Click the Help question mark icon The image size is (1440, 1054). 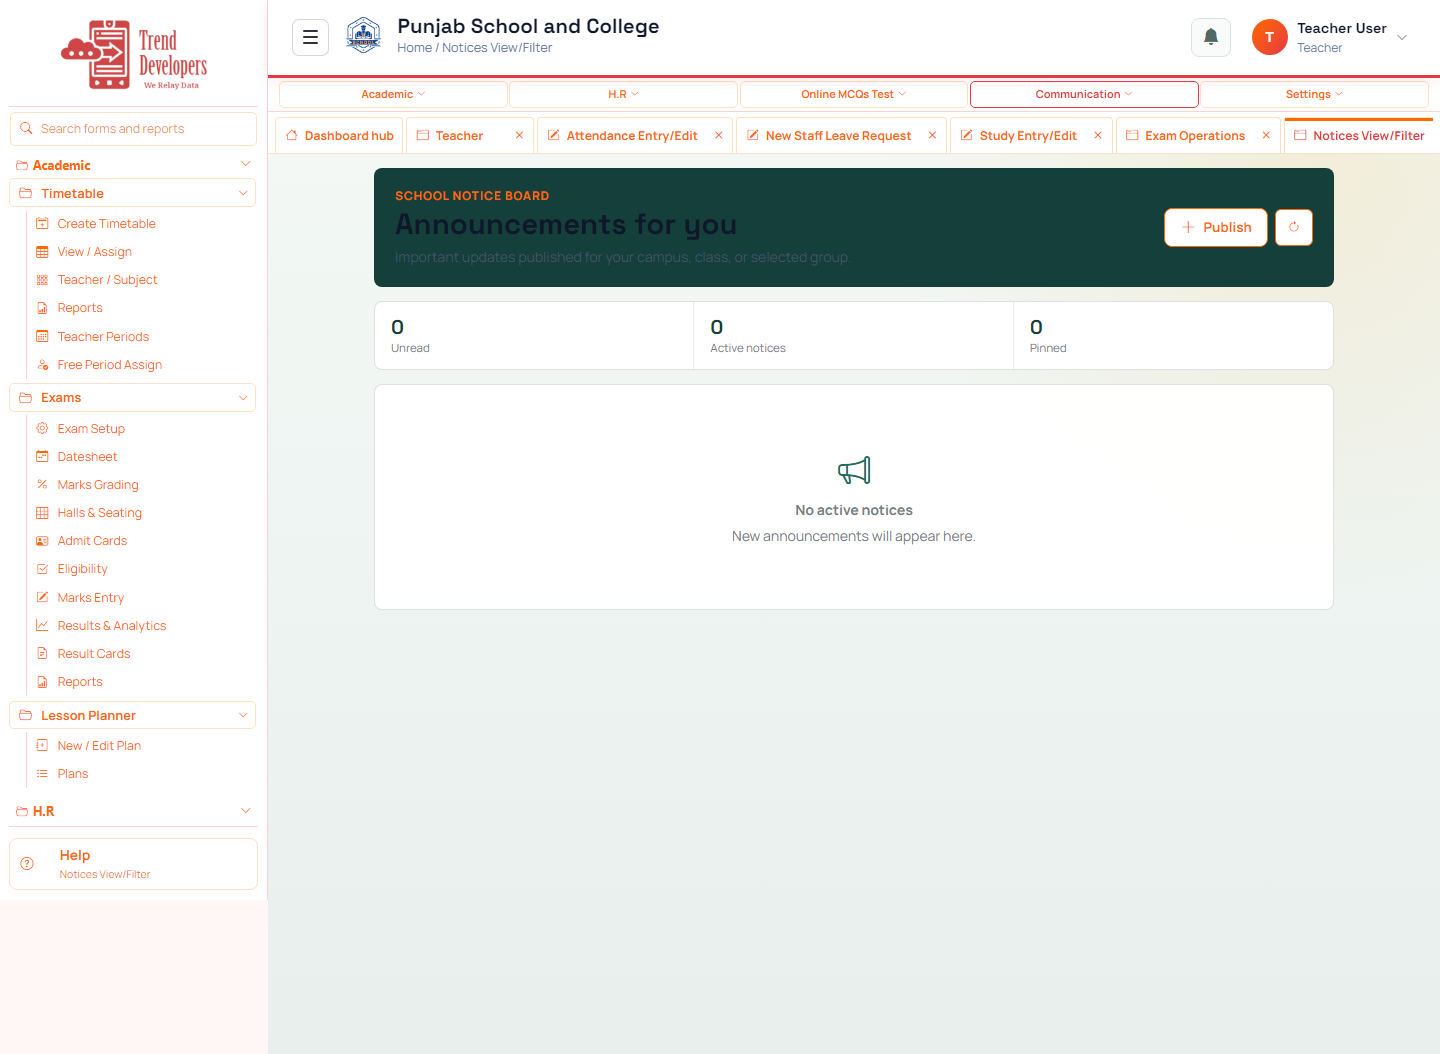click(27, 863)
